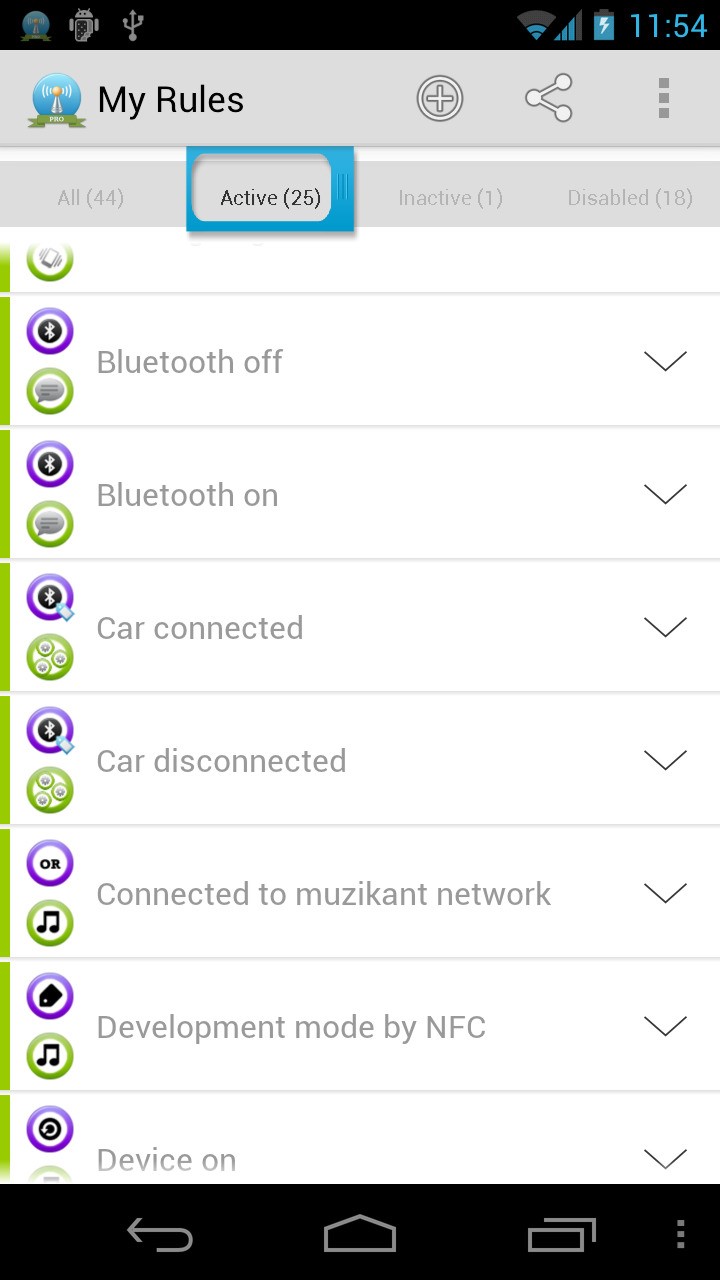Tap the share icon in action bar
720x1280 pixels.
548,99
